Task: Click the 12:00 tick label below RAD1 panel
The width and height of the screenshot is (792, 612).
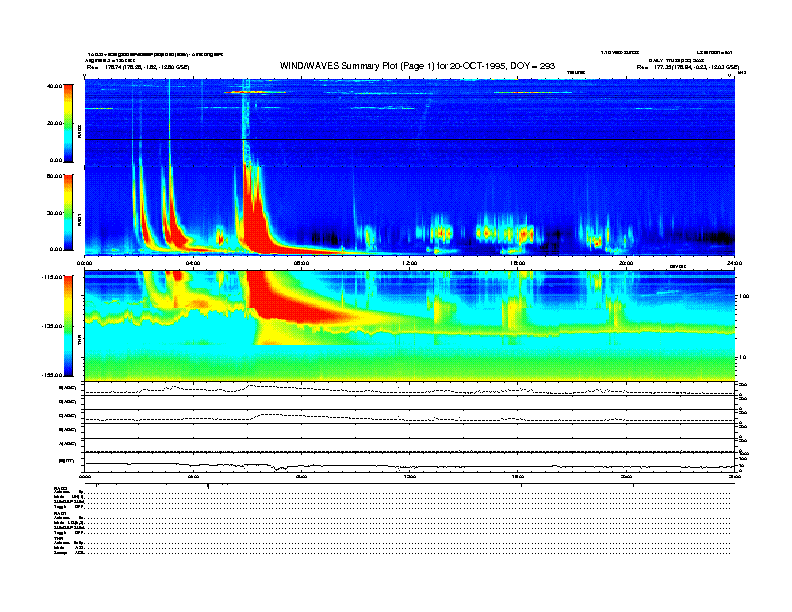Action: [x=410, y=263]
